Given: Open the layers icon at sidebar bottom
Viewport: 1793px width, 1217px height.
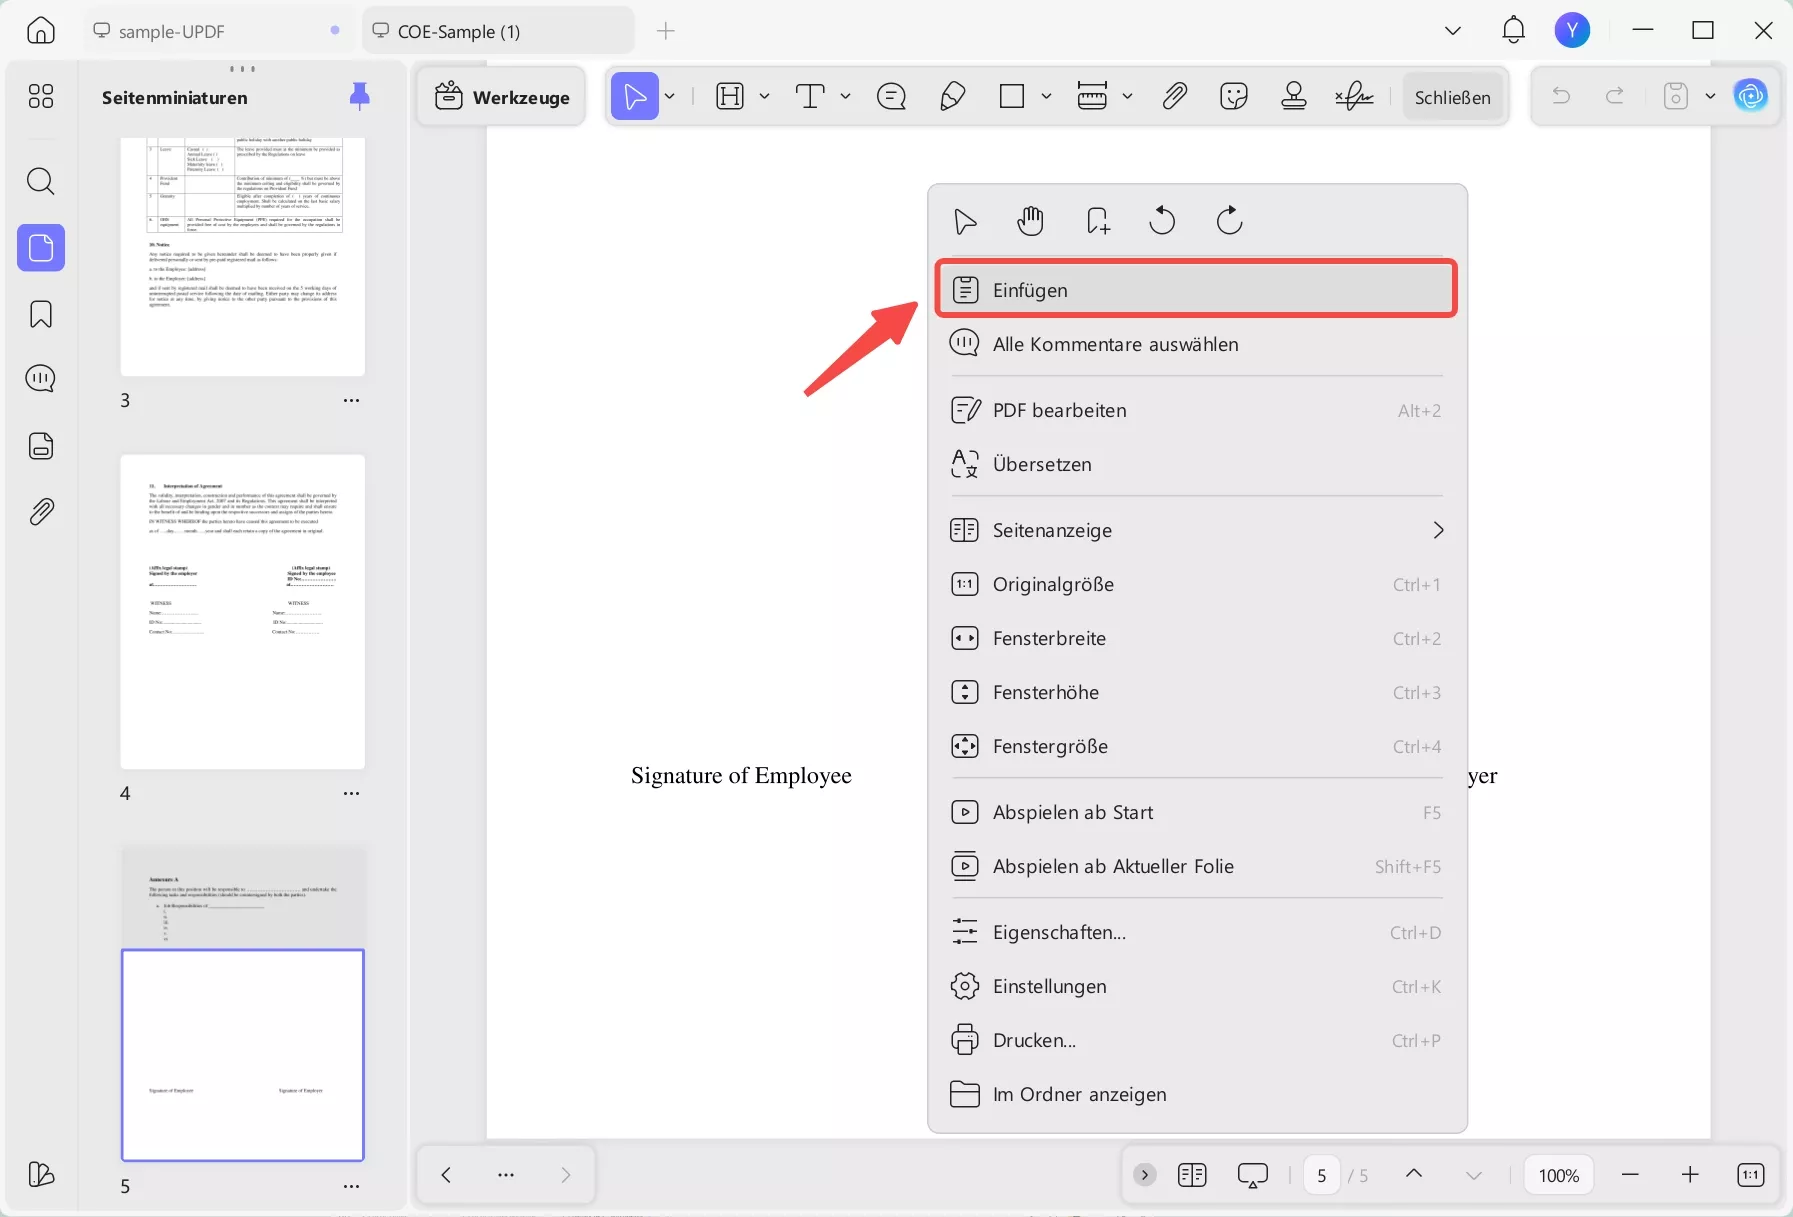Looking at the screenshot, I should [x=41, y=1174].
